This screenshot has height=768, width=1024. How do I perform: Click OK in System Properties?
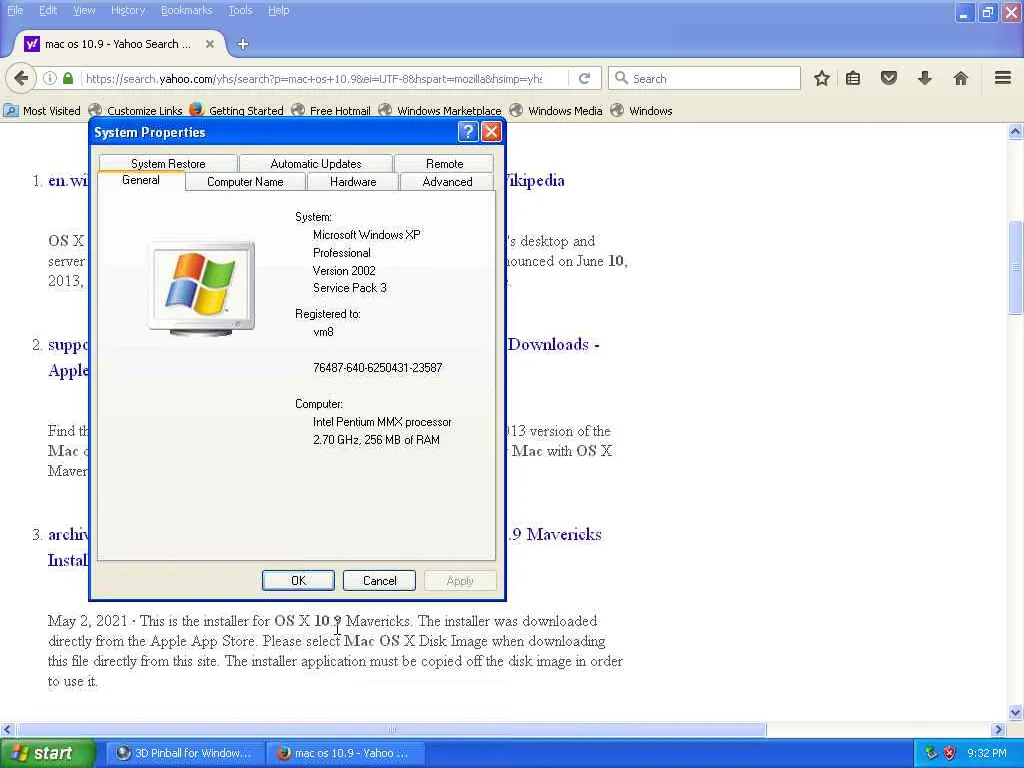pyautogui.click(x=298, y=581)
